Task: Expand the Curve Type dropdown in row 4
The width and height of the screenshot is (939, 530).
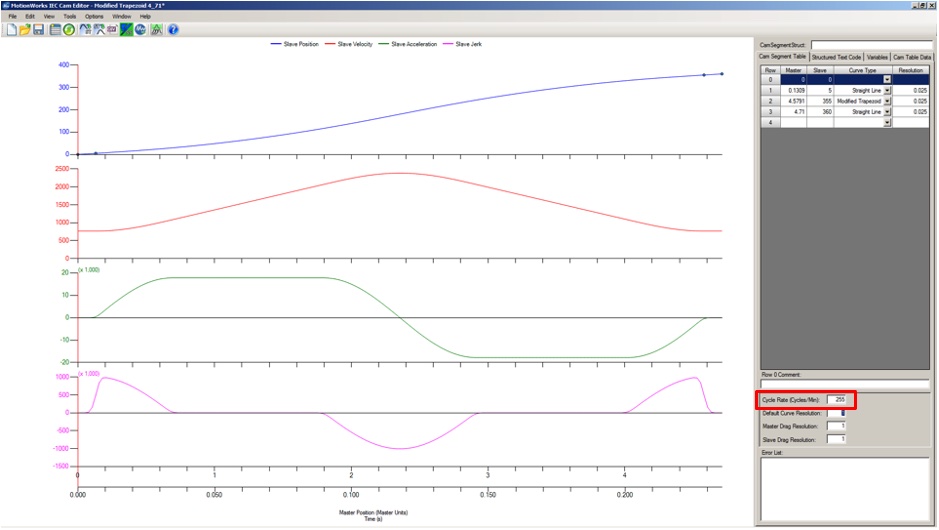Action: pos(887,123)
